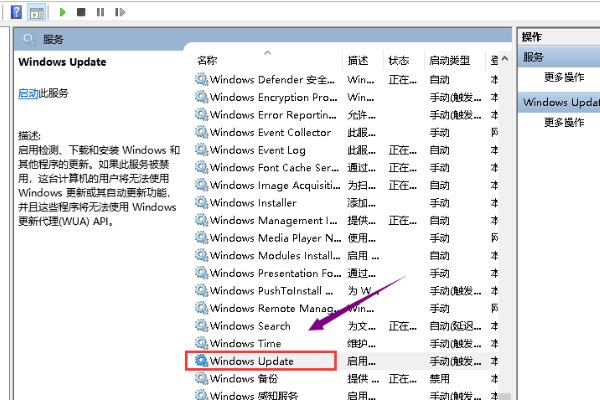The image size is (600, 400).
Task: Click the gear icon of Windows Remote Manag...
Action: click(201, 308)
